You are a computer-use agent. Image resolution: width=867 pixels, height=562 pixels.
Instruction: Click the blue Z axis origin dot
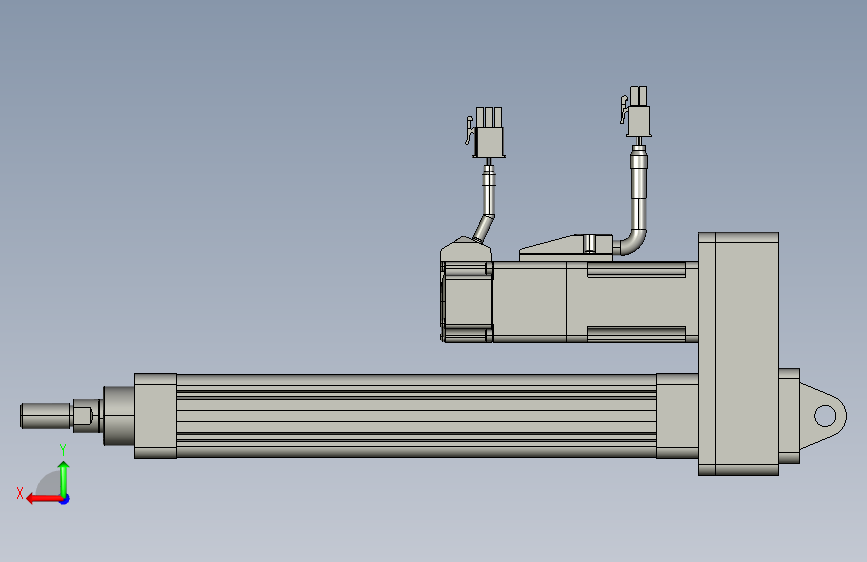click(x=65, y=499)
